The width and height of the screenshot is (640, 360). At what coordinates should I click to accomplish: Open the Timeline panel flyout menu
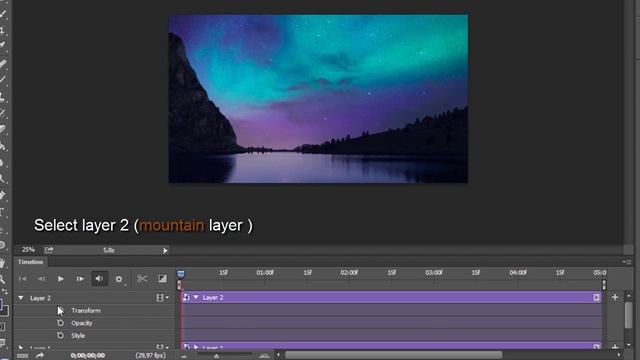tap(627, 262)
